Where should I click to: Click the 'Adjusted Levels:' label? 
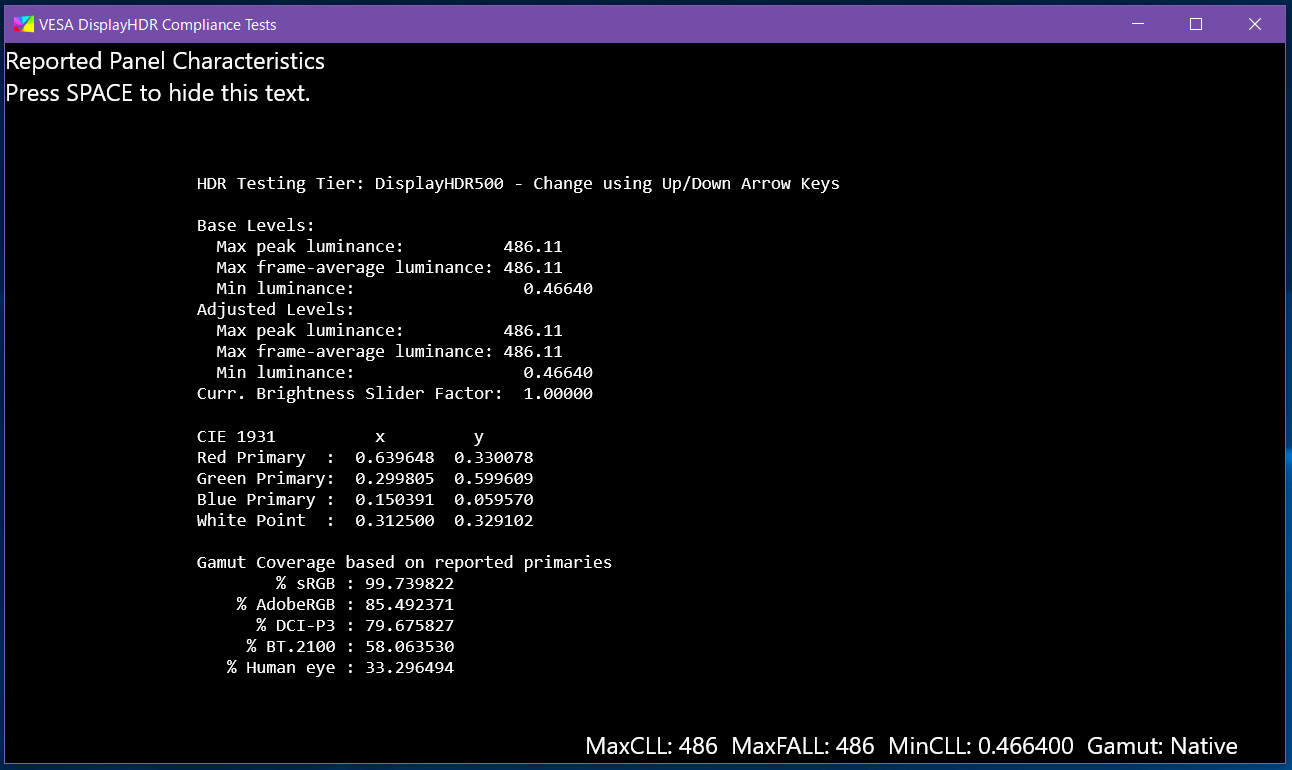[276, 310]
